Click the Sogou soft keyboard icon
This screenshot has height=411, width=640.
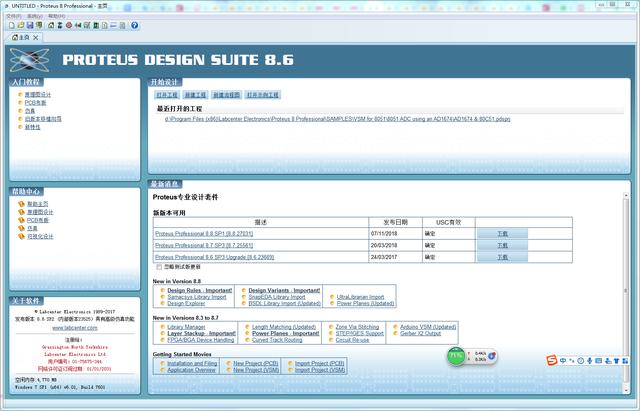pos(599,361)
